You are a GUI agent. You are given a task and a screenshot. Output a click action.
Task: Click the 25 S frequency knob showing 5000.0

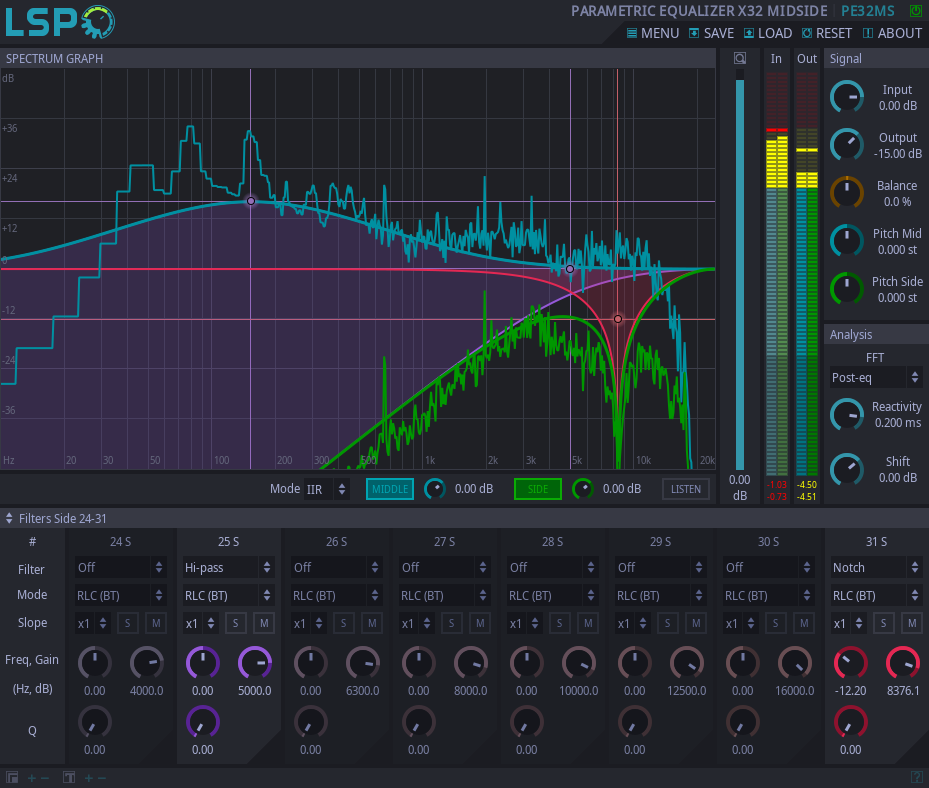255,663
